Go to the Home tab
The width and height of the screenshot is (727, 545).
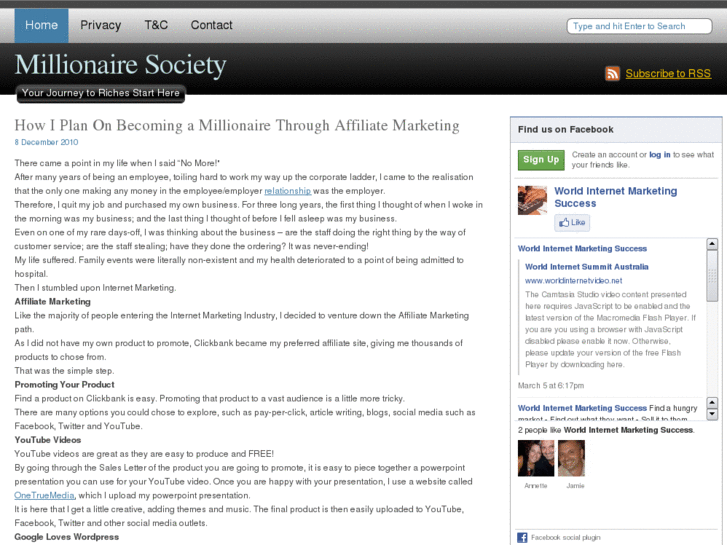click(x=41, y=26)
